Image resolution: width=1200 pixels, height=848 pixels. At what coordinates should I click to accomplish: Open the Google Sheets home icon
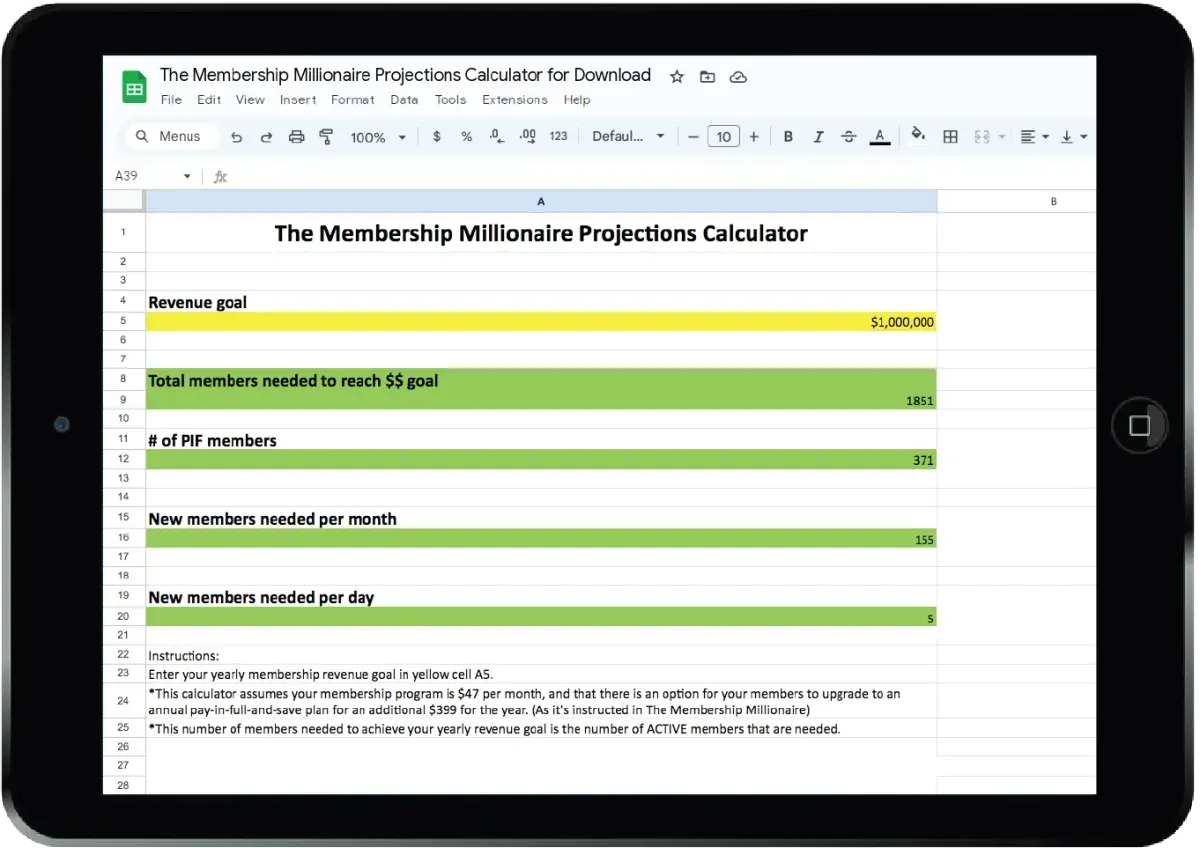[134, 86]
